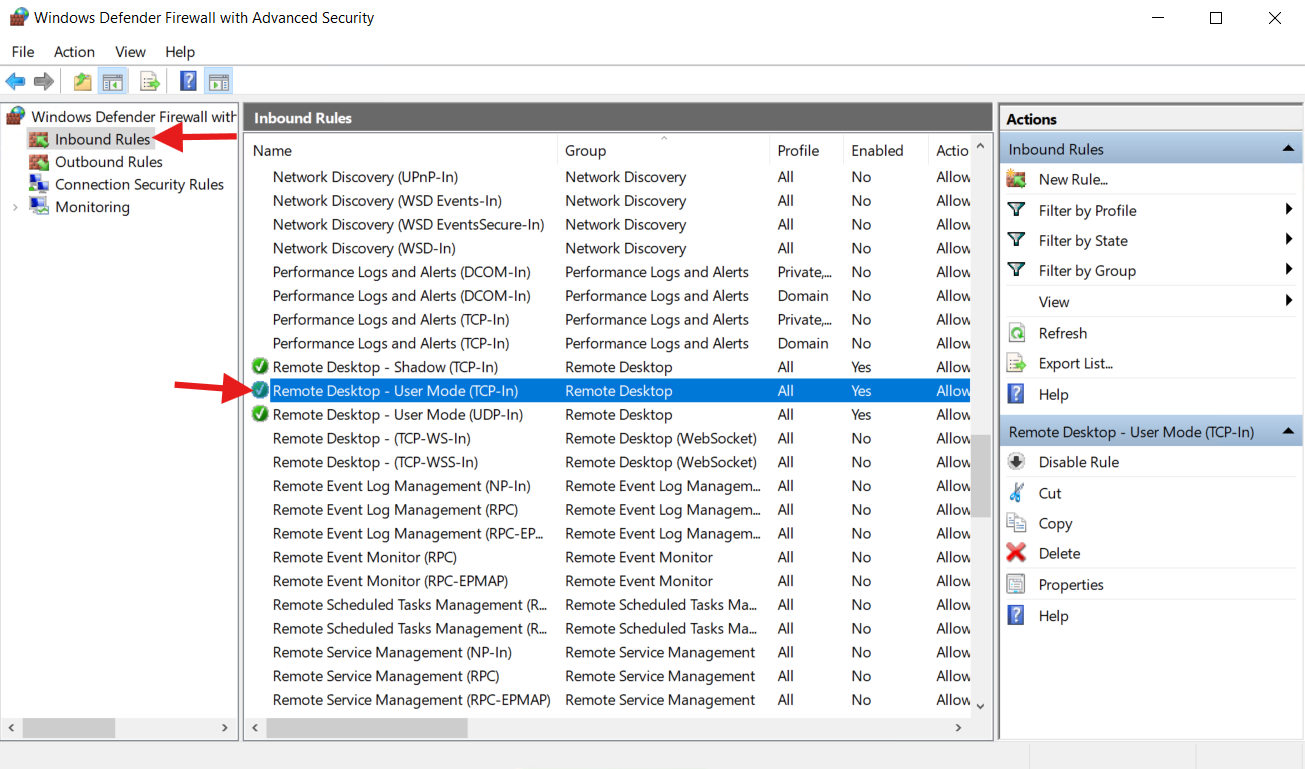Click the blue Help toolbar icon
This screenshot has height=769, width=1305.
188,81
